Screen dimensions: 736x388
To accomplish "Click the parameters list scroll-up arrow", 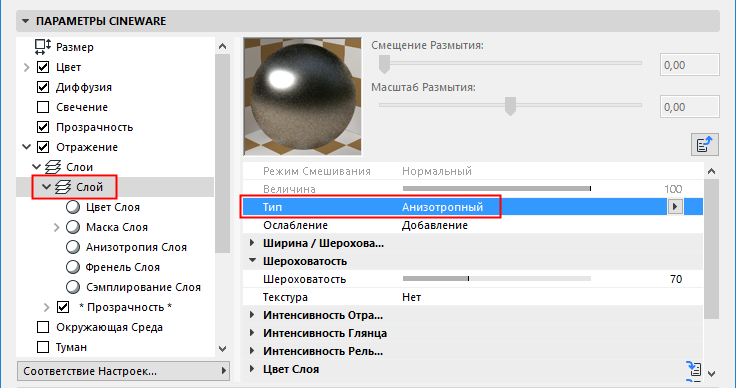I will point(712,171).
